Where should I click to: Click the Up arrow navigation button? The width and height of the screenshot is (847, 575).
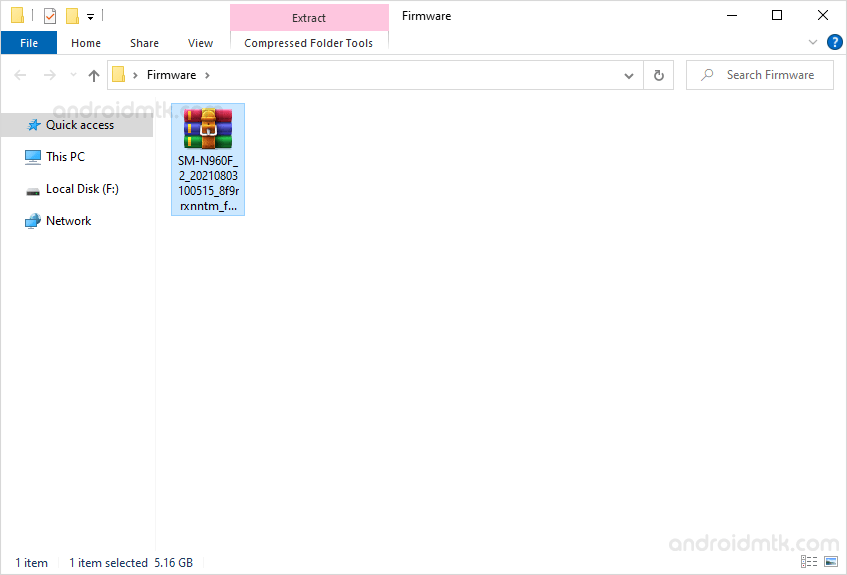tap(94, 75)
